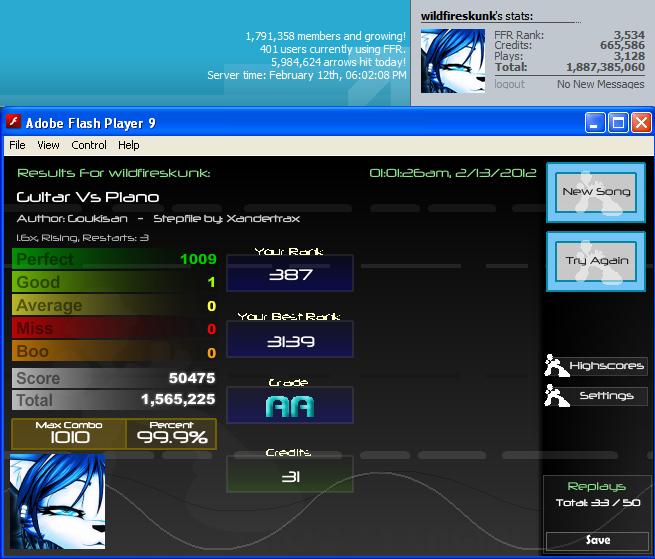Click the AA grade box

pyautogui.click(x=290, y=405)
